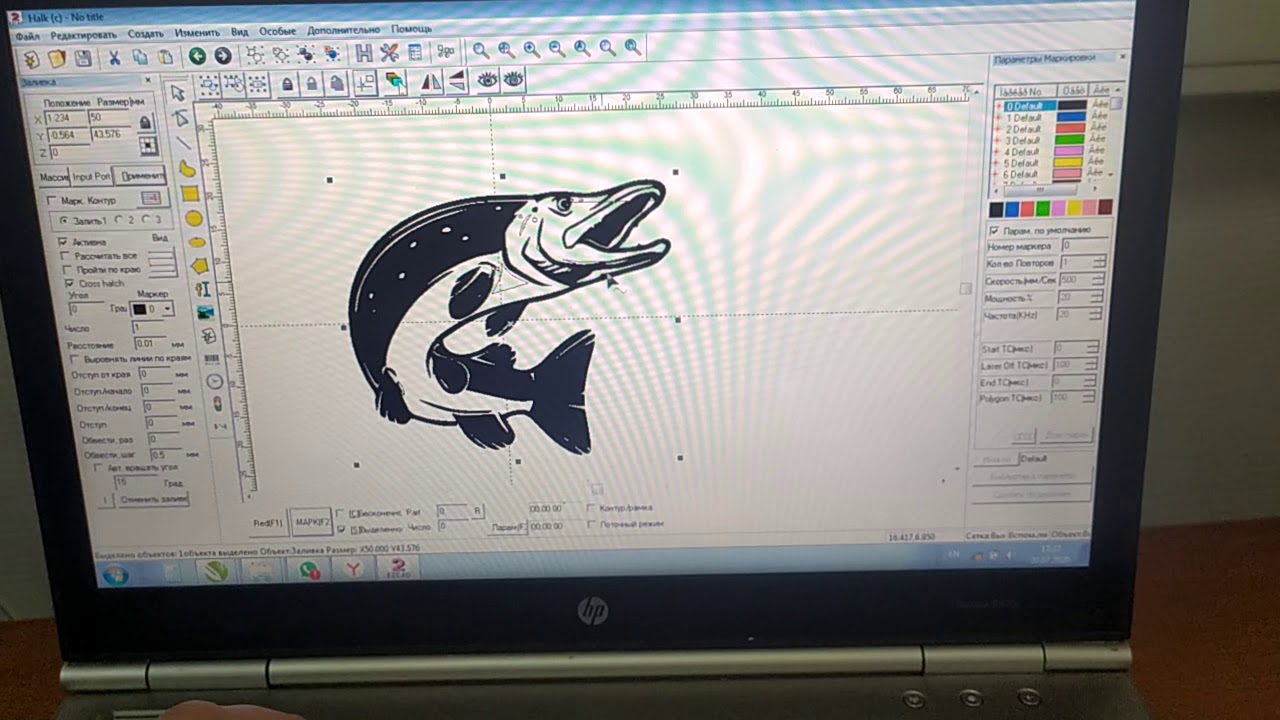Toggle the Активна checkbox
Viewport: 1280px width, 720px height.
(62, 242)
